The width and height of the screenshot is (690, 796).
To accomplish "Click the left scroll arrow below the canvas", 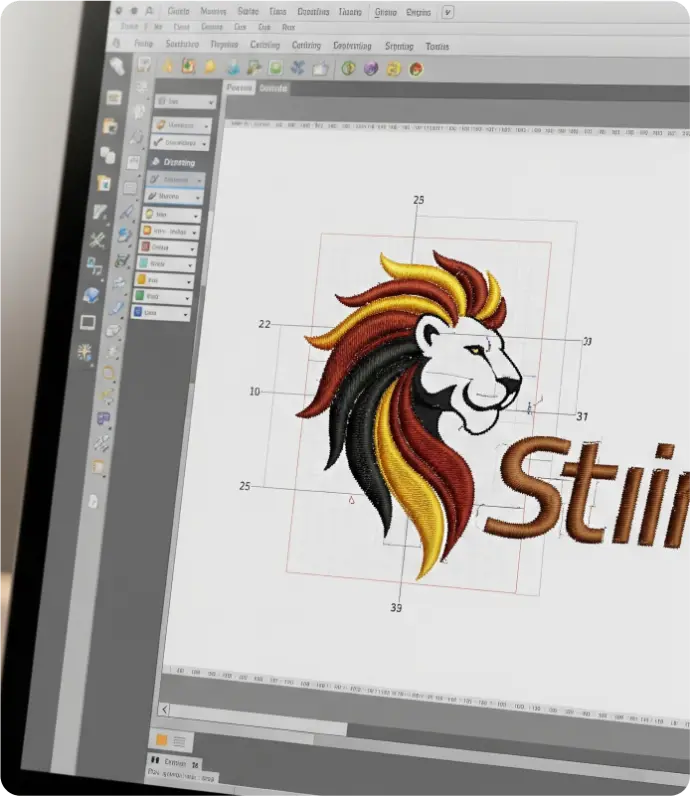I will pyautogui.click(x=164, y=709).
